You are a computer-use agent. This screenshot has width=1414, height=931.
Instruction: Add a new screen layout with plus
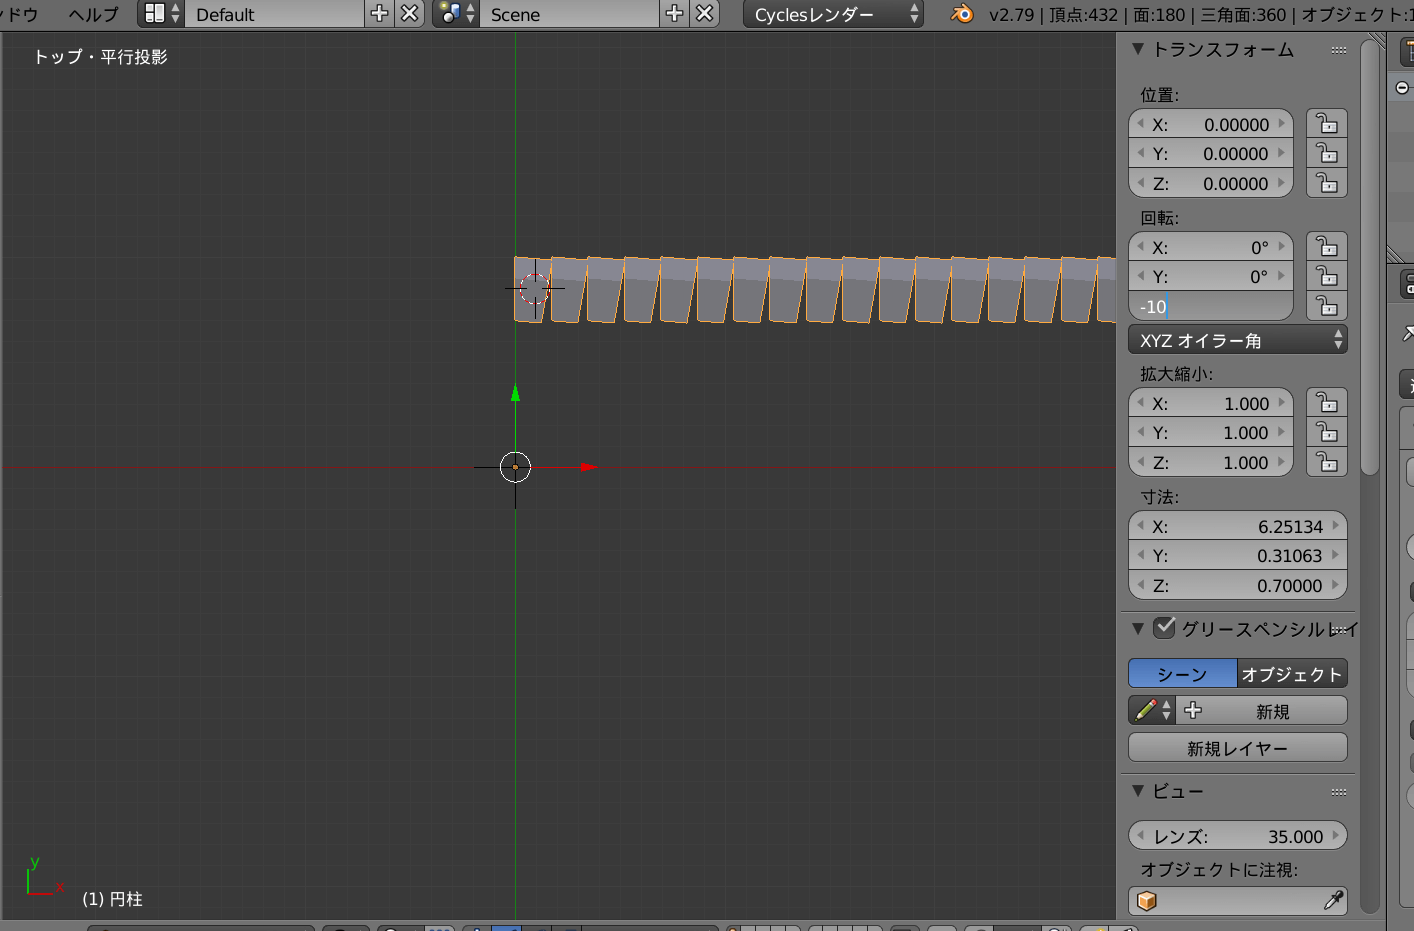pyautogui.click(x=379, y=14)
